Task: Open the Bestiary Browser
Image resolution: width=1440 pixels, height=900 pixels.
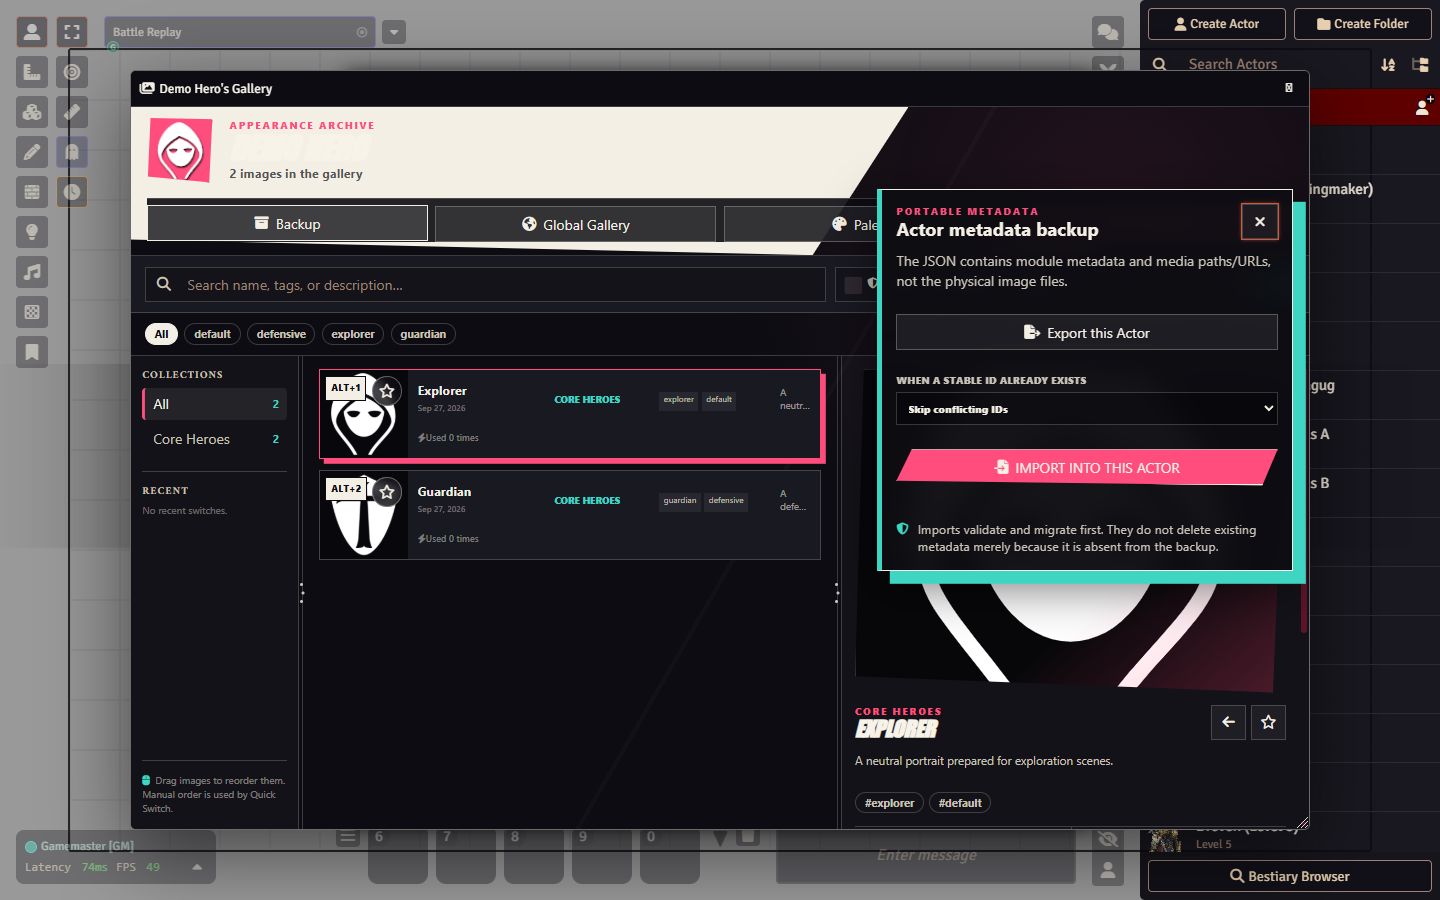Action: coord(1290,876)
